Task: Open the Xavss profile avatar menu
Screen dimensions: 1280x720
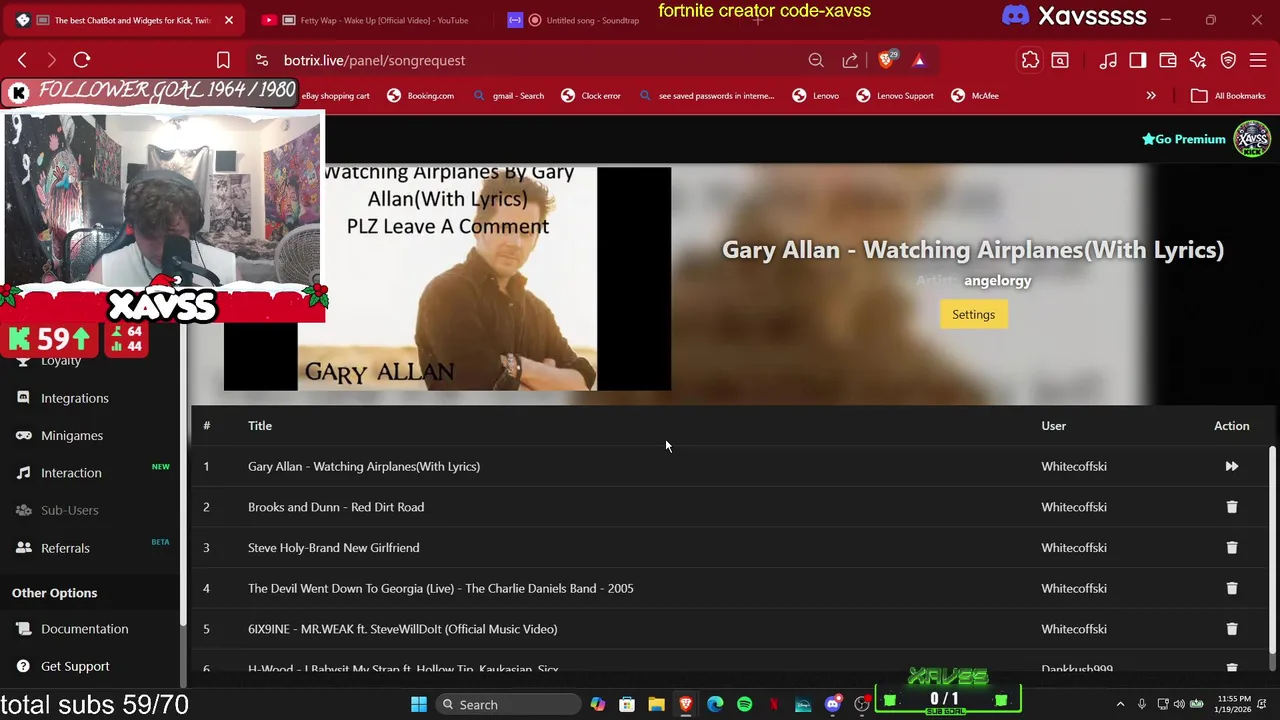Action: 1252,139
